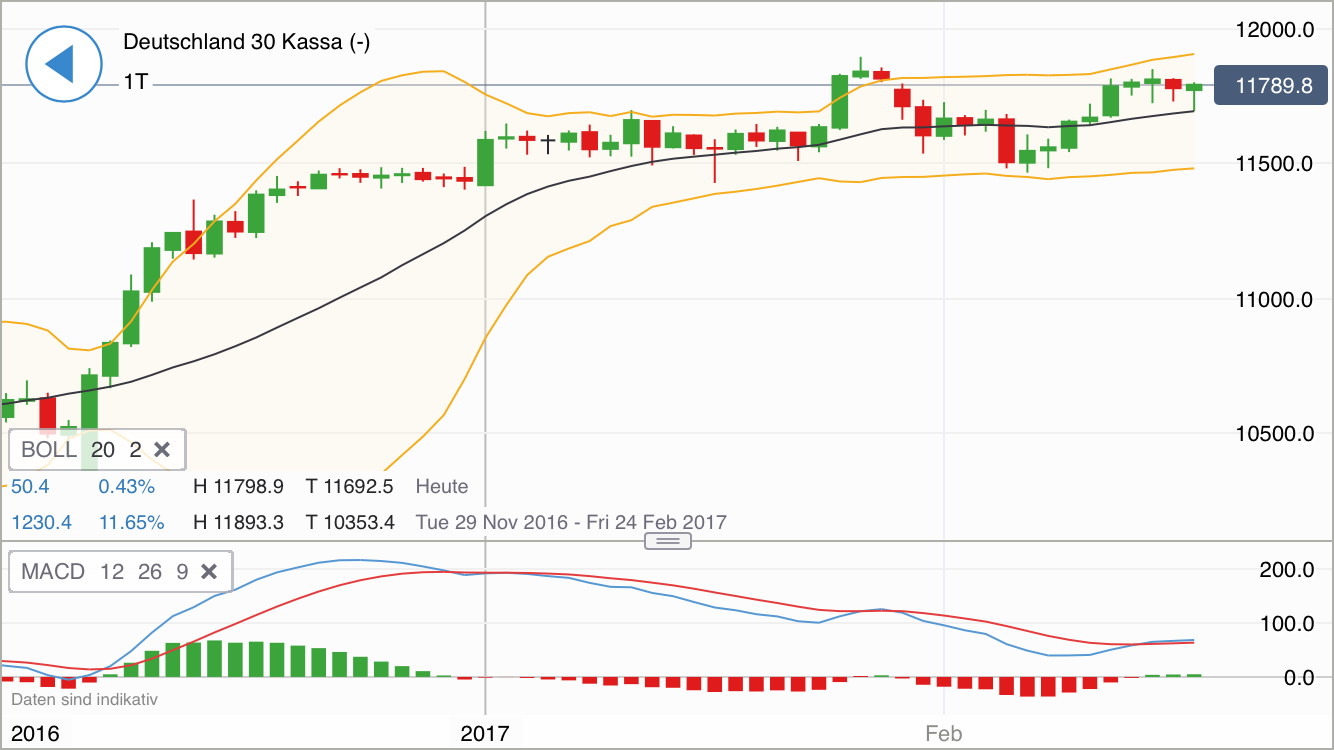Select the Feb label on time axis
The width and height of the screenshot is (1334, 750).
point(944,733)
